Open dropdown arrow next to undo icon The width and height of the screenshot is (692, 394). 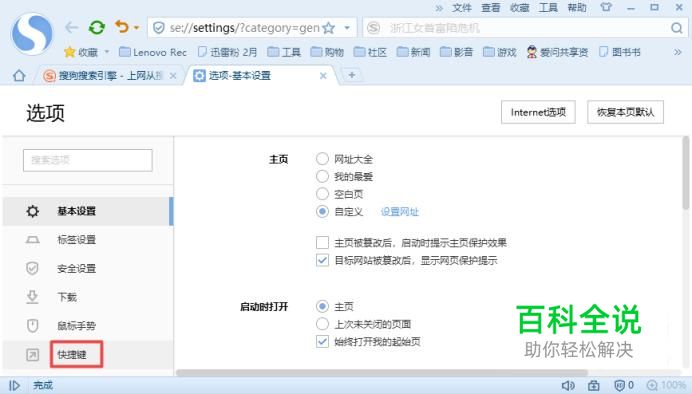tap(136, 28)
